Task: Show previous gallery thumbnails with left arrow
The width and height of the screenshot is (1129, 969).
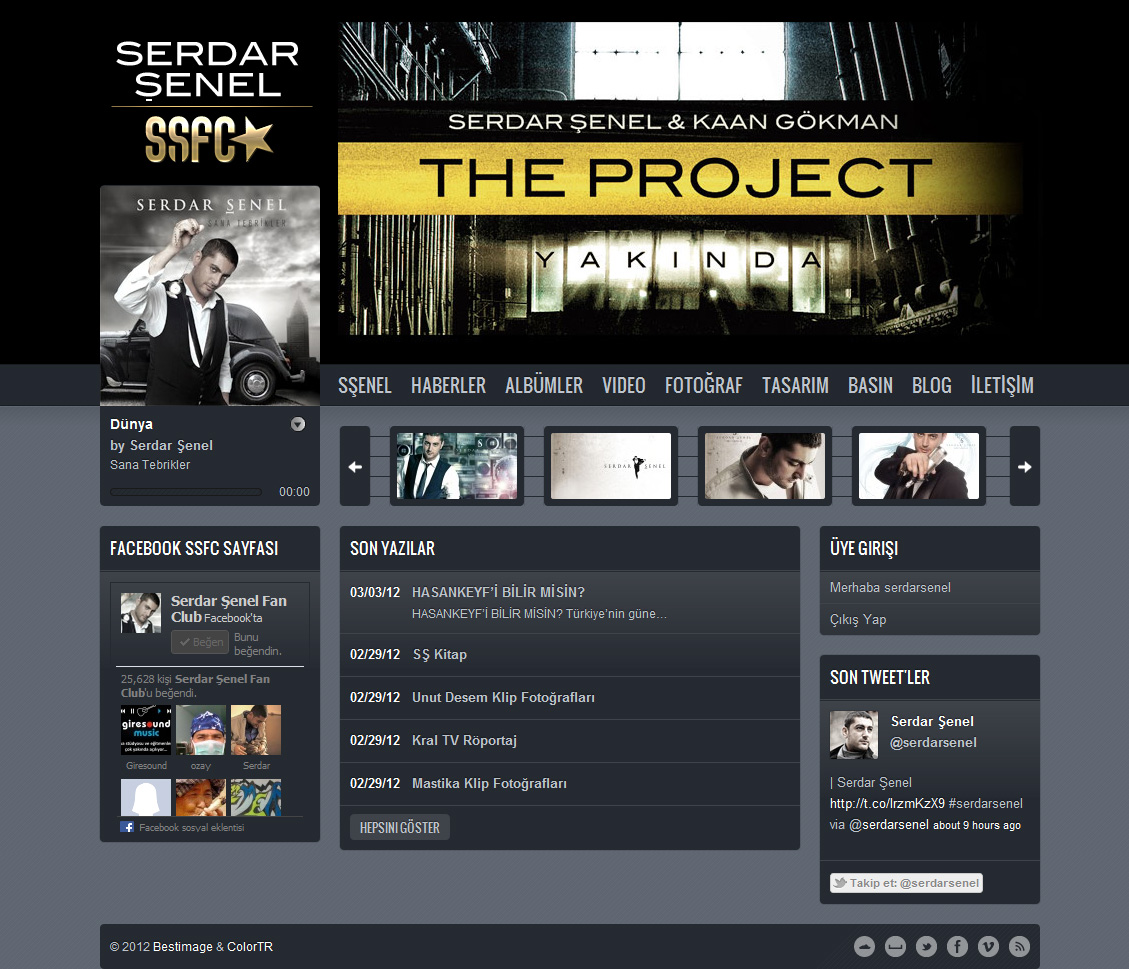Action: (355, 467)
